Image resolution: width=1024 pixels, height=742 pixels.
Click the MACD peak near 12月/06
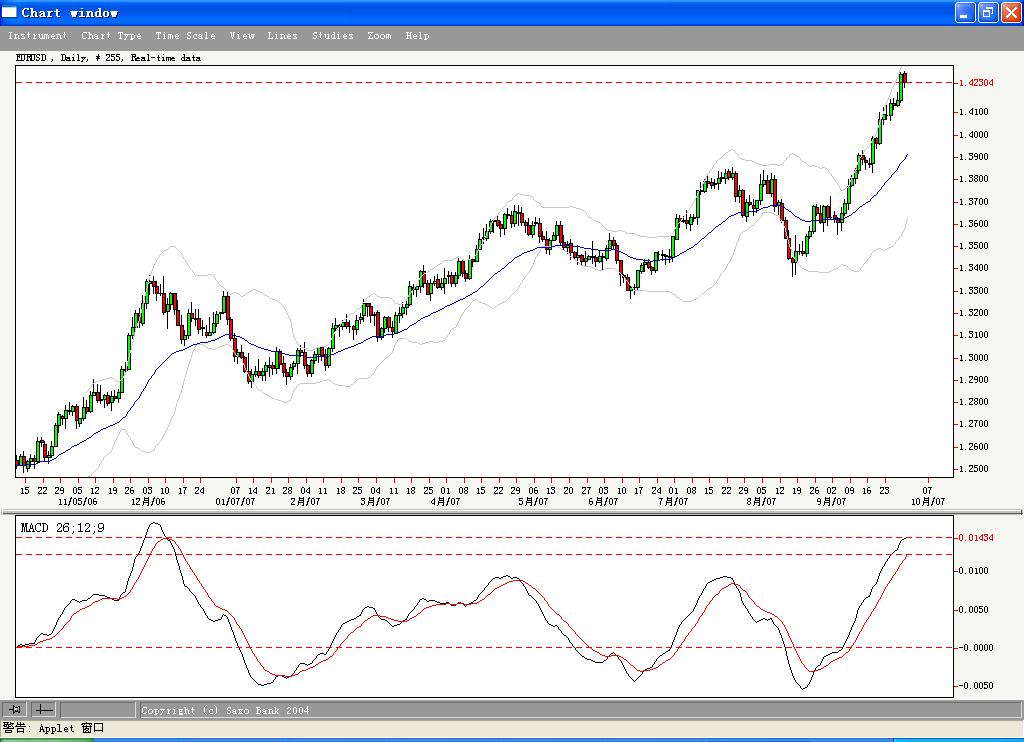[x=155, y=524]
